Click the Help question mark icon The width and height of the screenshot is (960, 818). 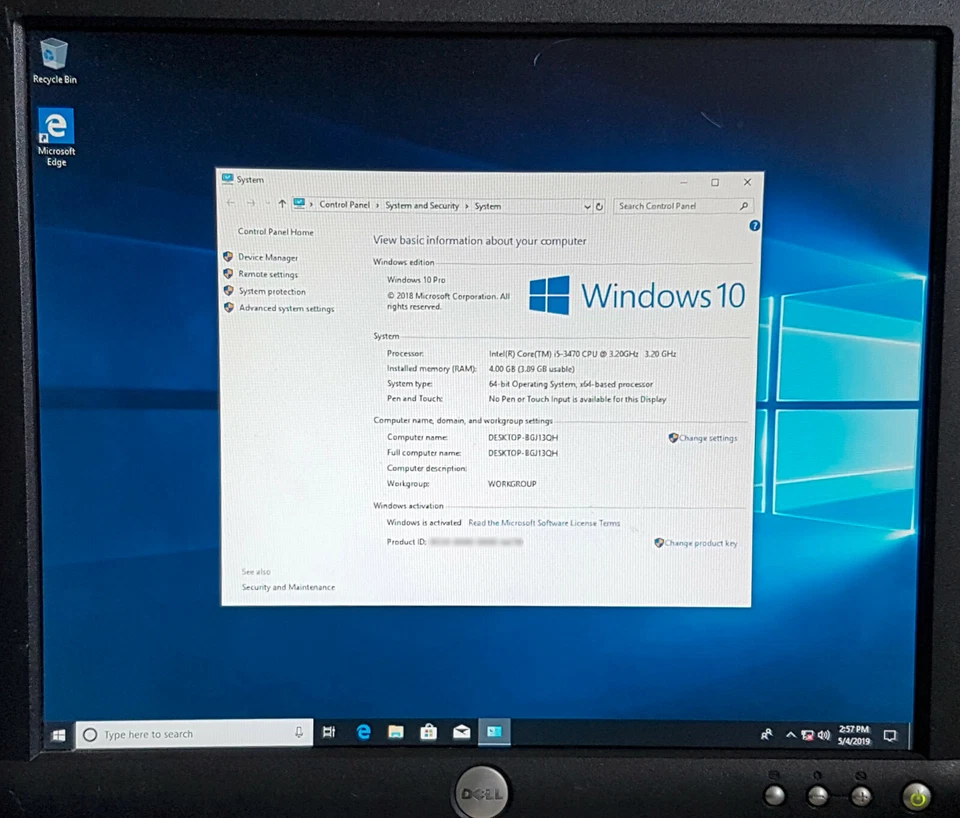tap(753, 225)
